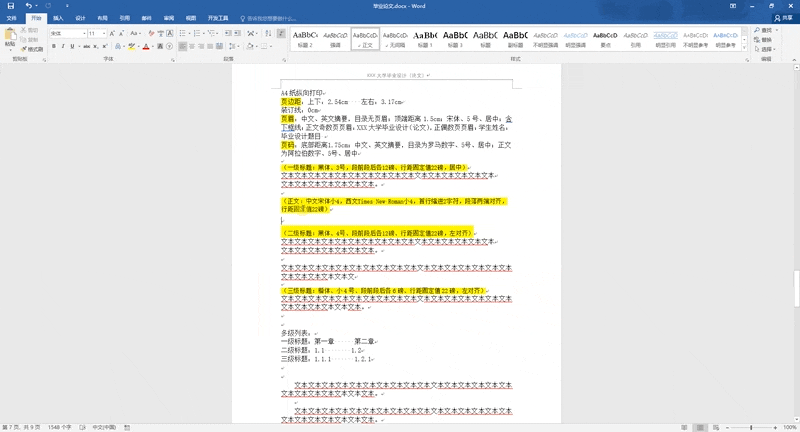
Task: Toggle bold formatting
Action: 54,46
